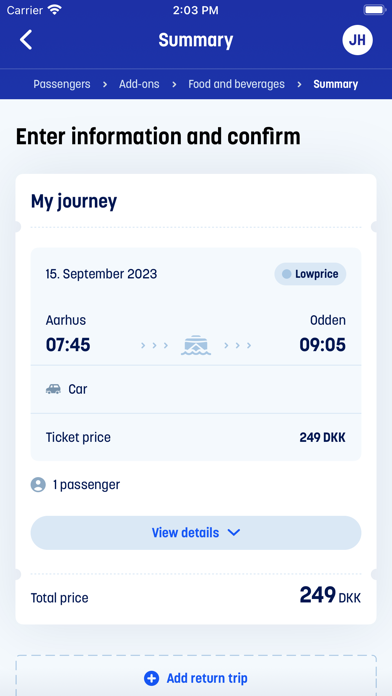Click the car vehicle icon
This screenshot has height=696, width=392.
tap(53, 389)
